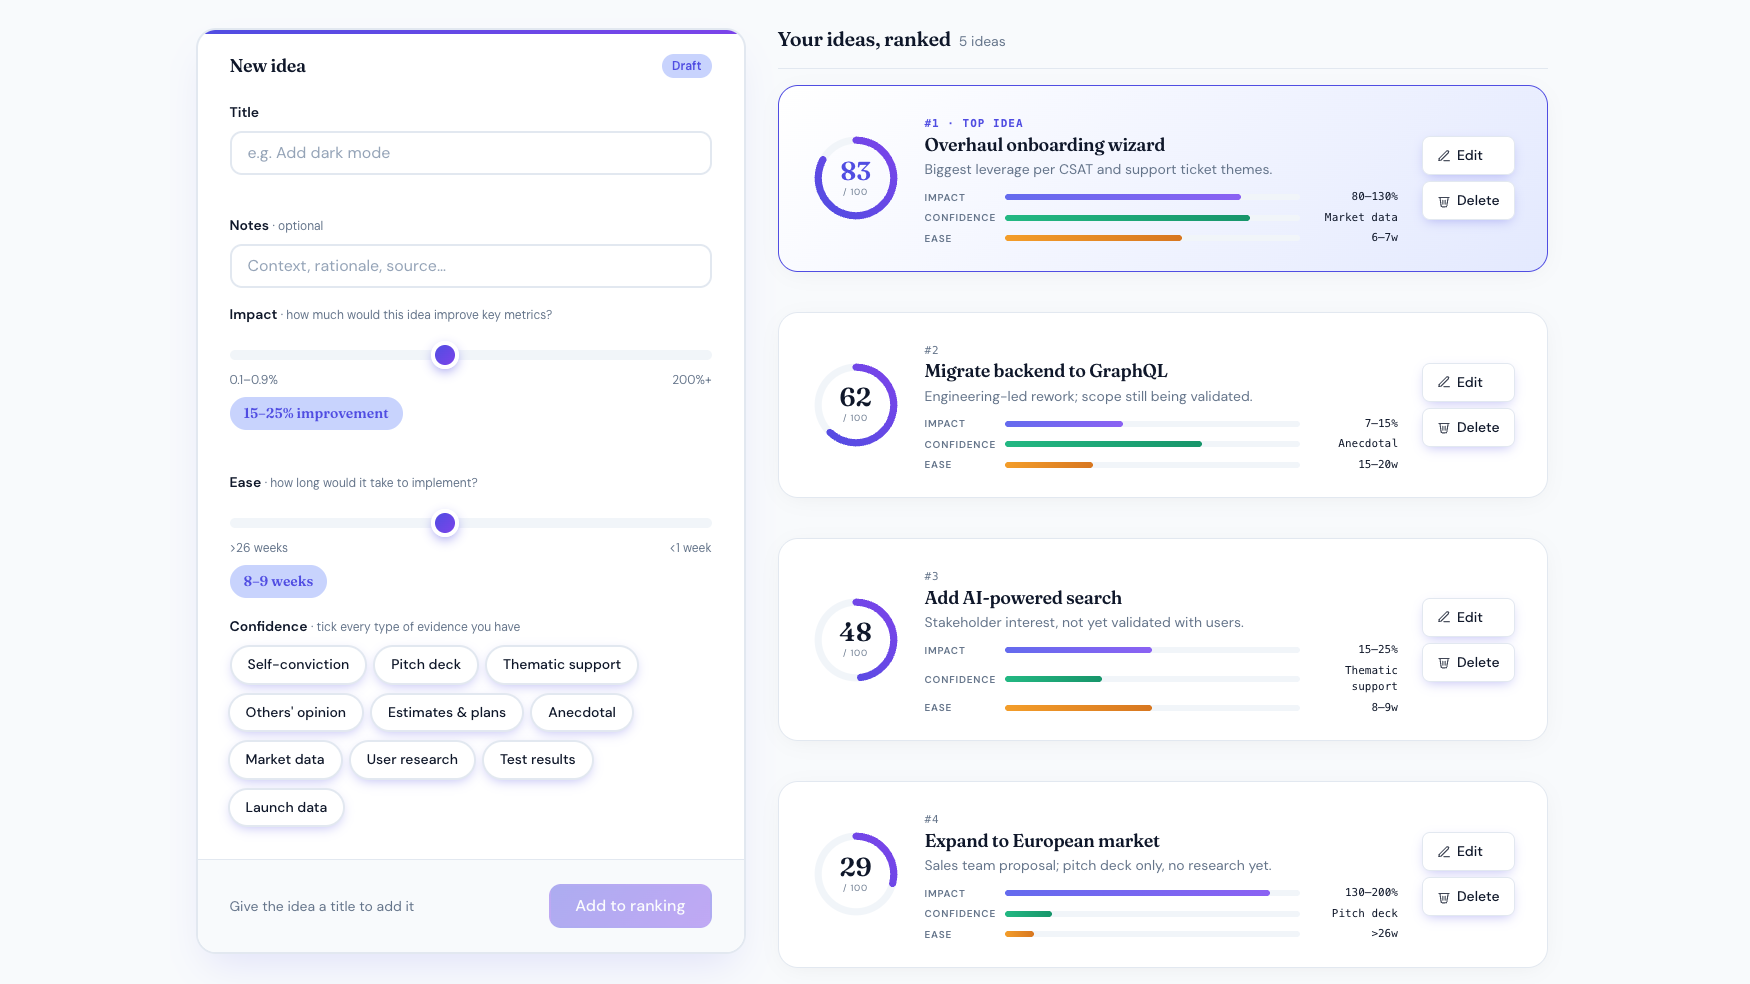1750x984 pixels.
Task: Toggle the Pitch deck evidence chip
Action: (425, 665)
